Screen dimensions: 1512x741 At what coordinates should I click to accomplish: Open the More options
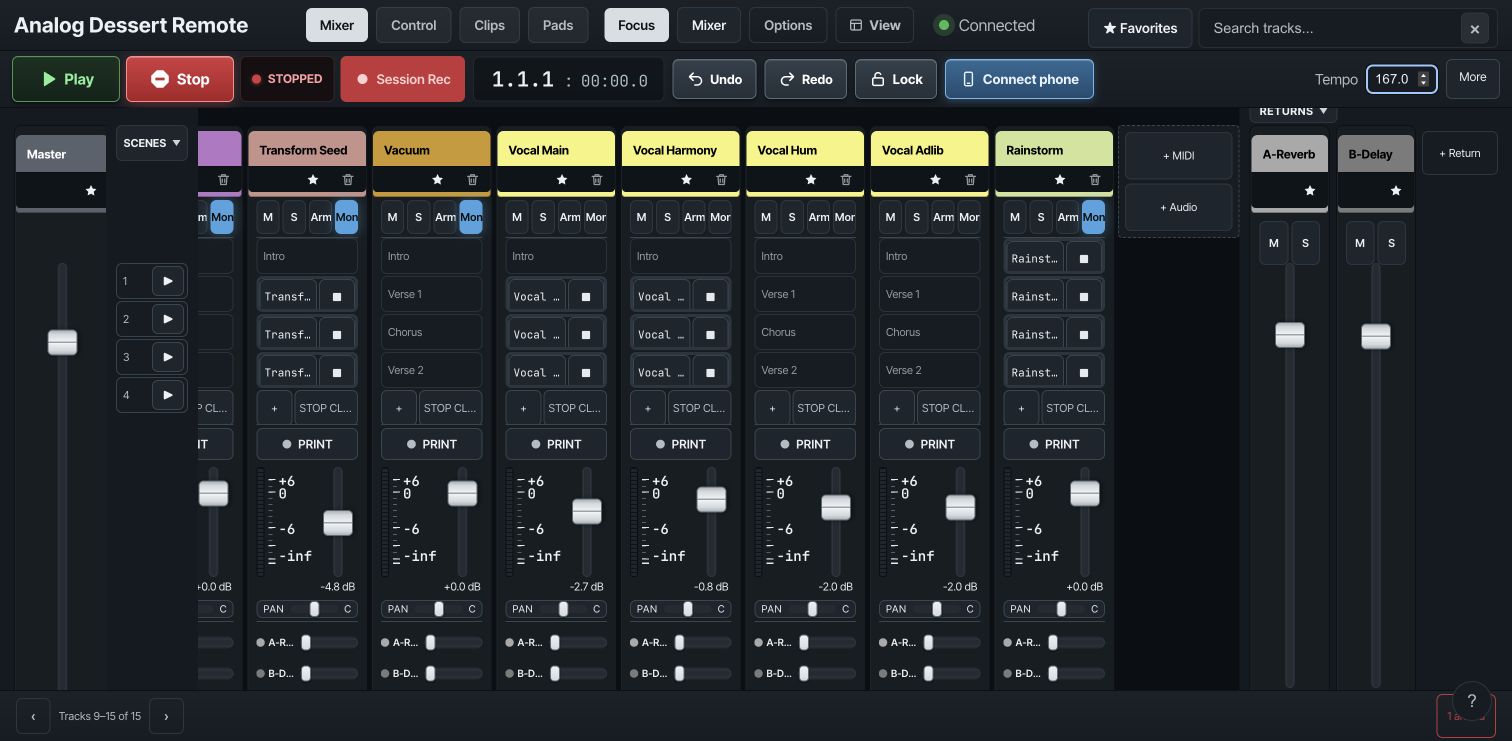point(1473,78)
